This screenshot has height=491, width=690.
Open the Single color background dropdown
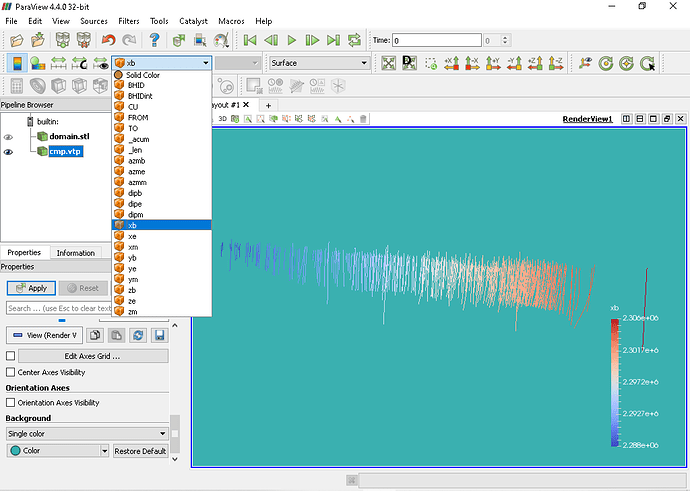point(87,433)
